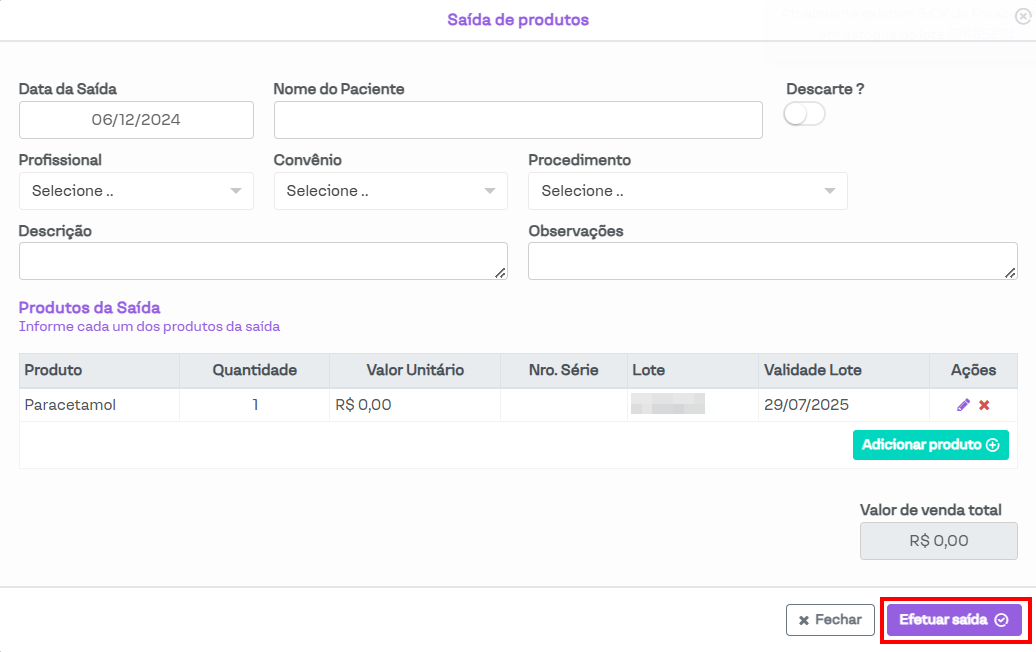Click the Valor Unitário column header
Screen dimensions: 1036x652
pyautogui.click(x=415, y=370)
